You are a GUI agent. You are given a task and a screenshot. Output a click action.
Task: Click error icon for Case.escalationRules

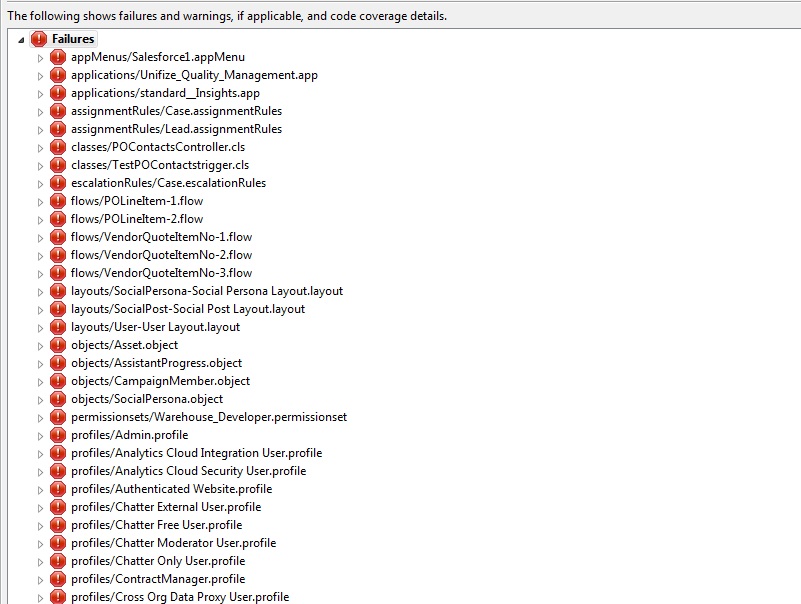pyautogui.click(x=58, y=183)
